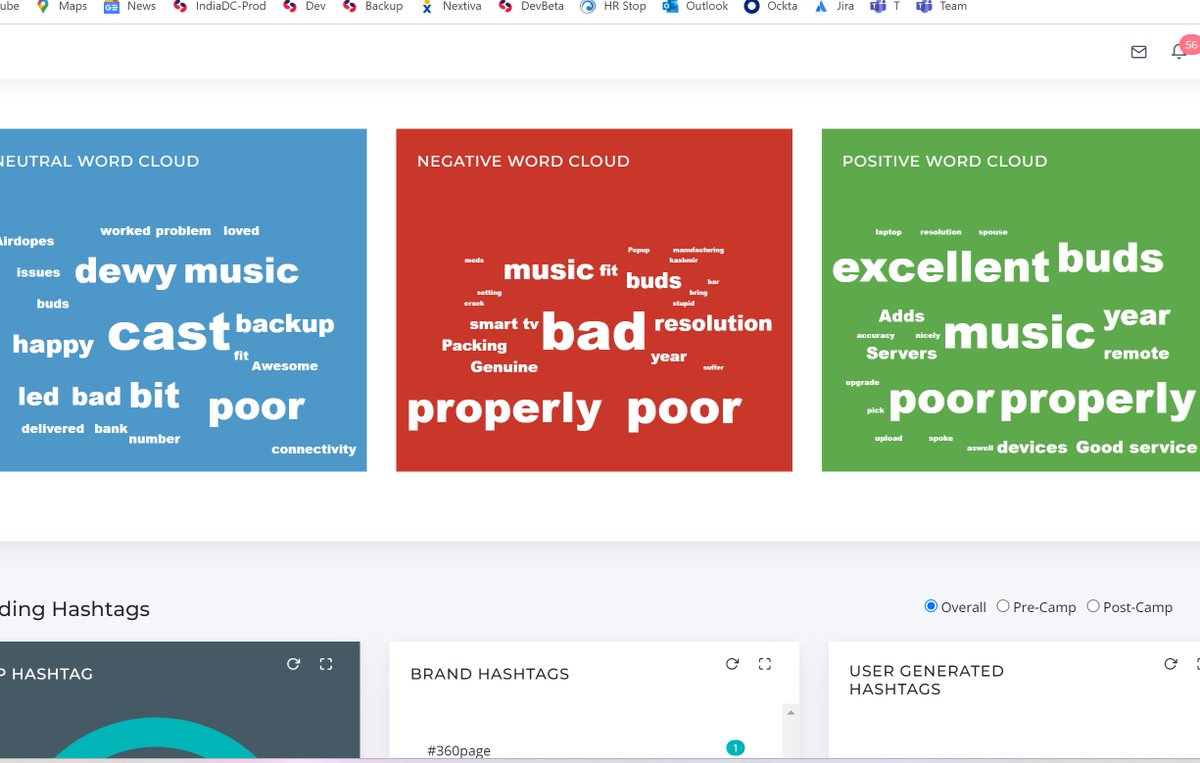Screen dimensions: 1200x763
Task: Open Backup bookmark
Action: 372,6
